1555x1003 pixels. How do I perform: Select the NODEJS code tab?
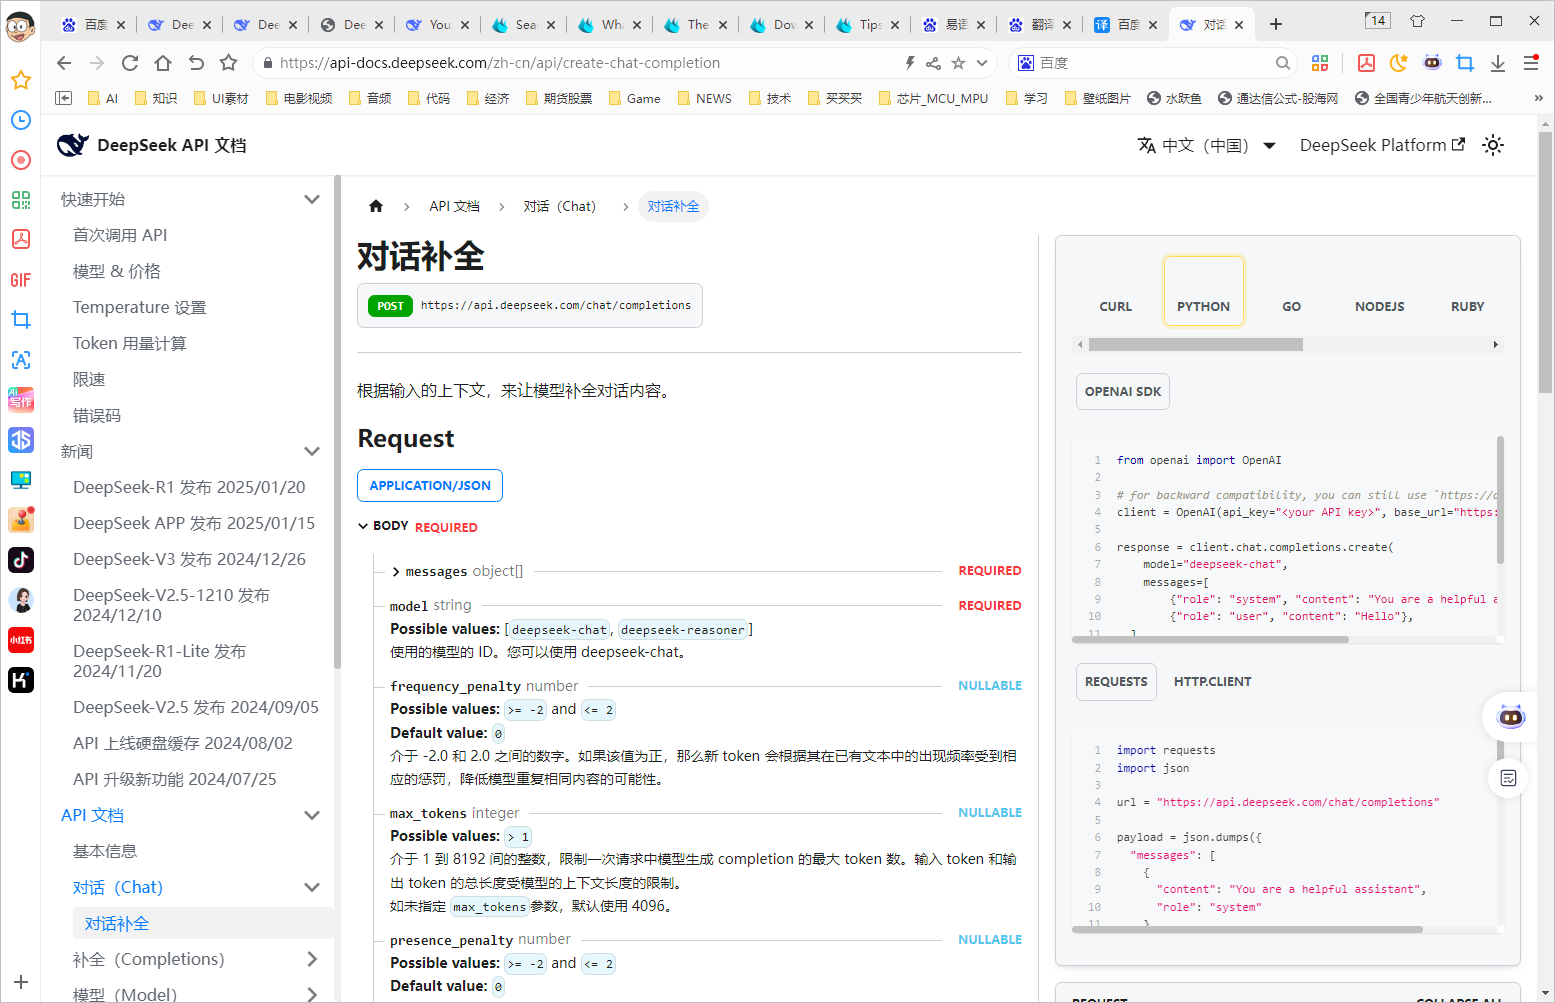pyautogui.click(x=1380, y=291)
